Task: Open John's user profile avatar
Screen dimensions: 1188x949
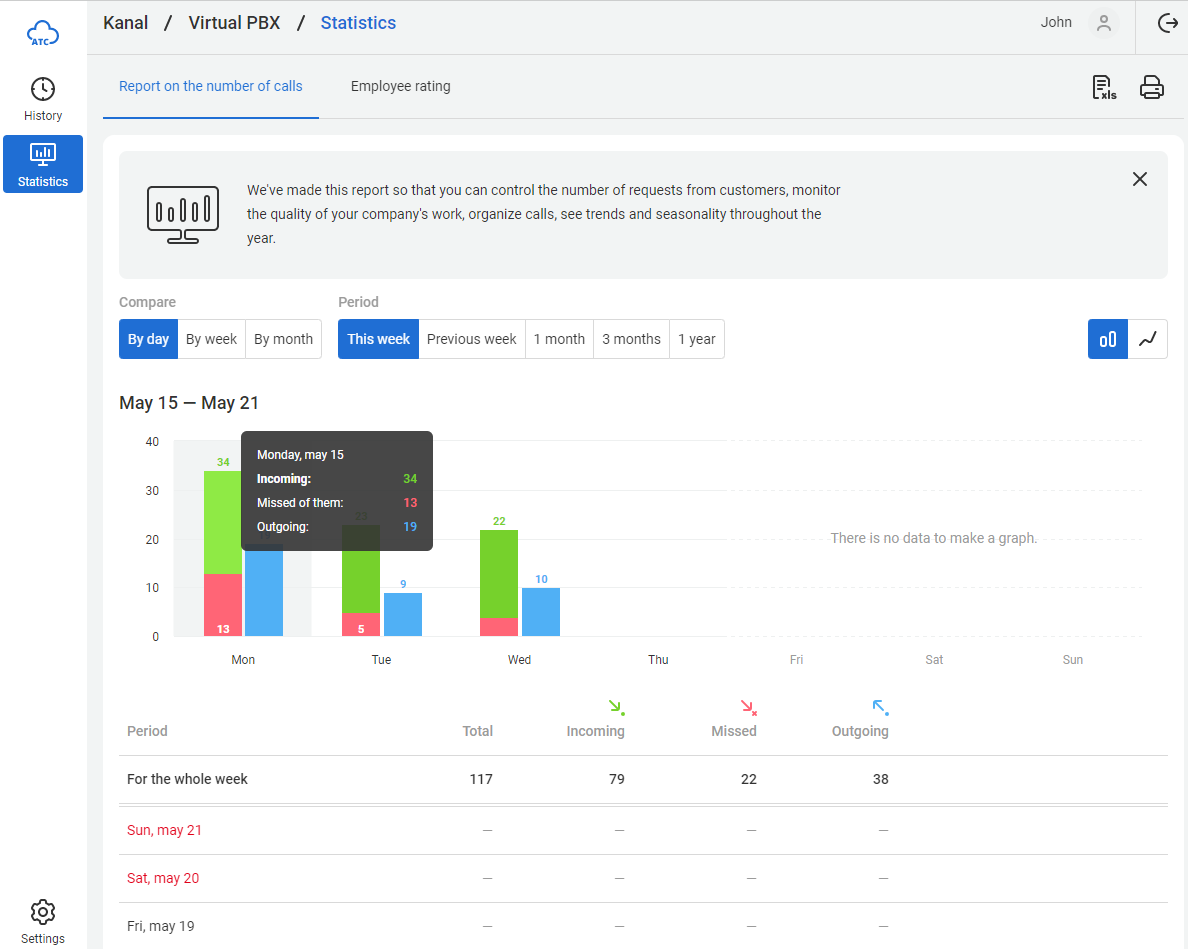Action: click(1103, 23)
